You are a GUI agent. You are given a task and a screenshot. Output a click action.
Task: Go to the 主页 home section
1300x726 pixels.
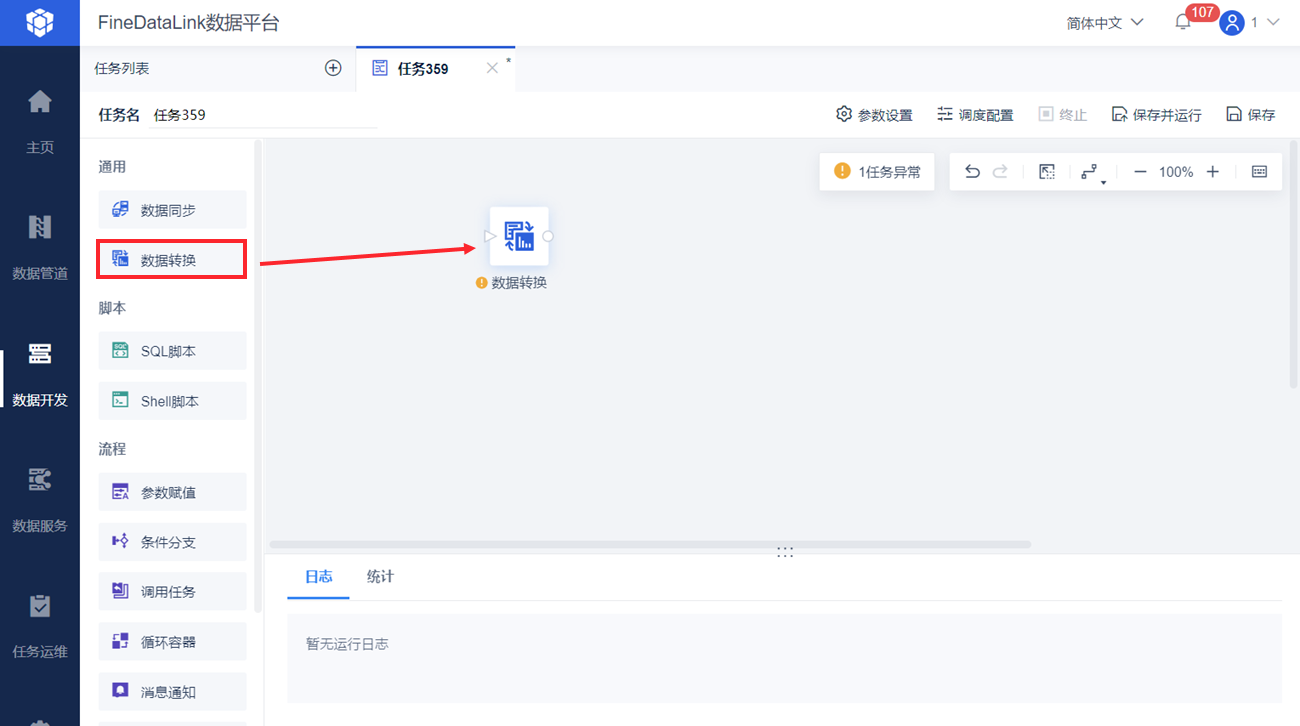40,122
